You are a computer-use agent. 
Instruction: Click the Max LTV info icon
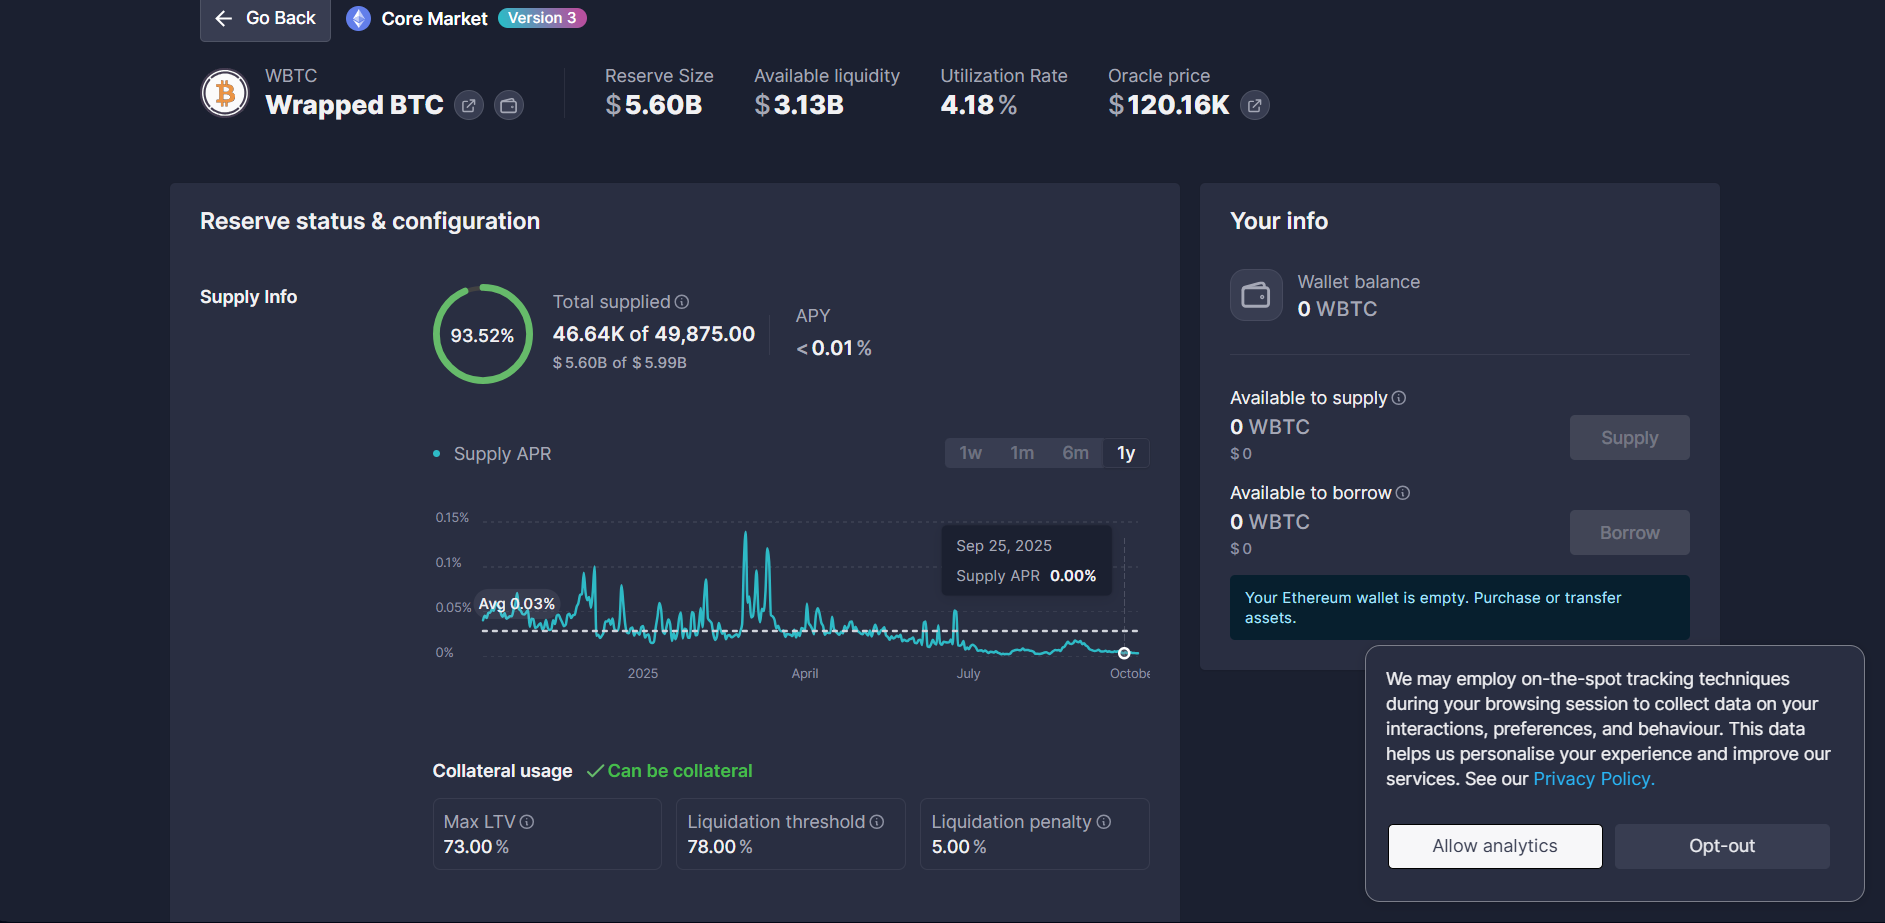(527, 822)
